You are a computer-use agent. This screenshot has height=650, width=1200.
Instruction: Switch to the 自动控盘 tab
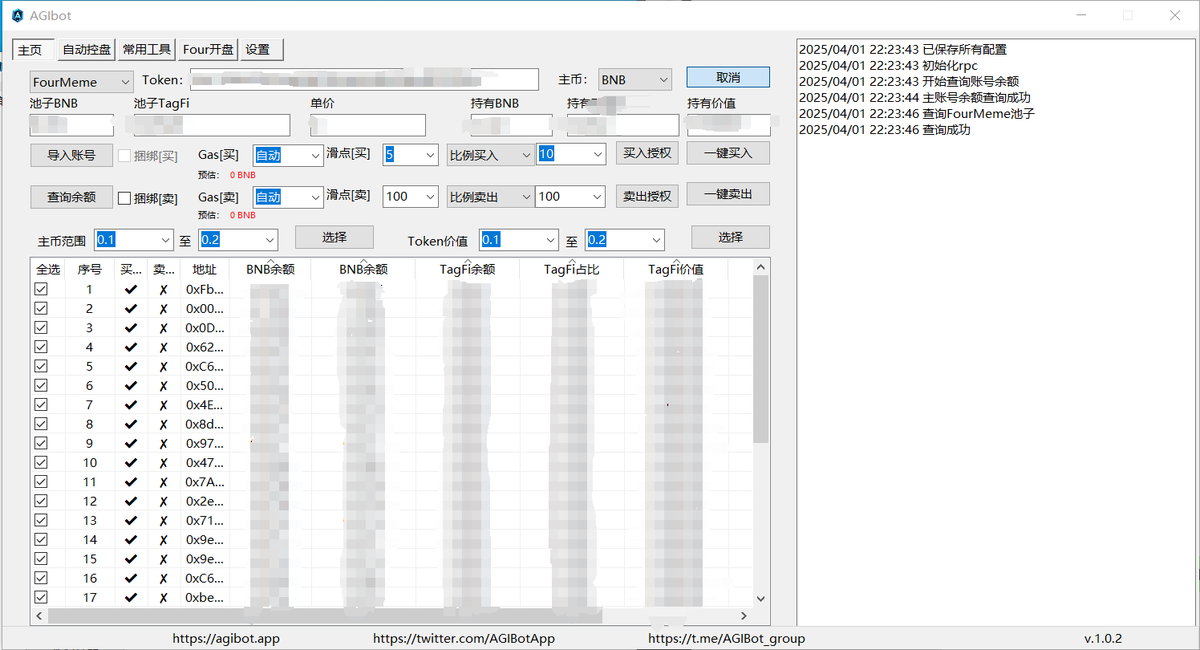coord(86,49)
